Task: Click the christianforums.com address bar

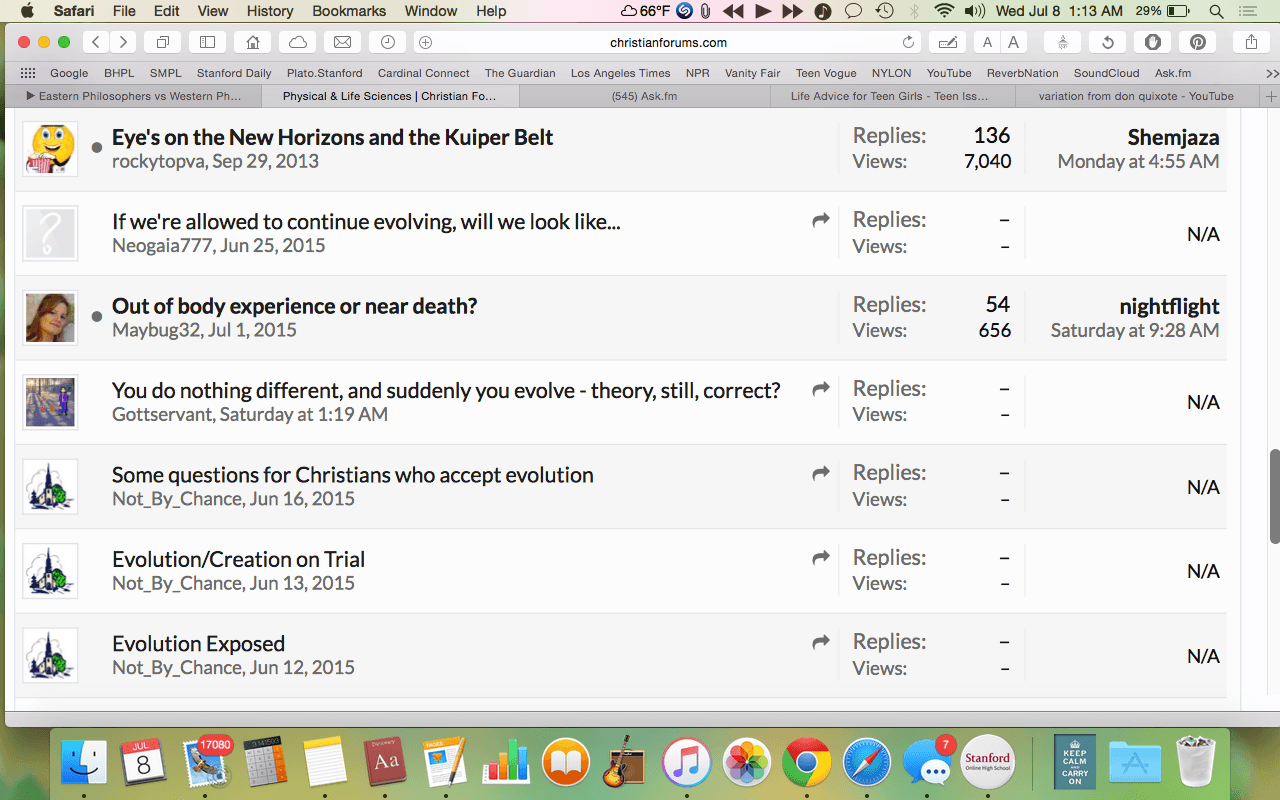Action: point(668,42)
